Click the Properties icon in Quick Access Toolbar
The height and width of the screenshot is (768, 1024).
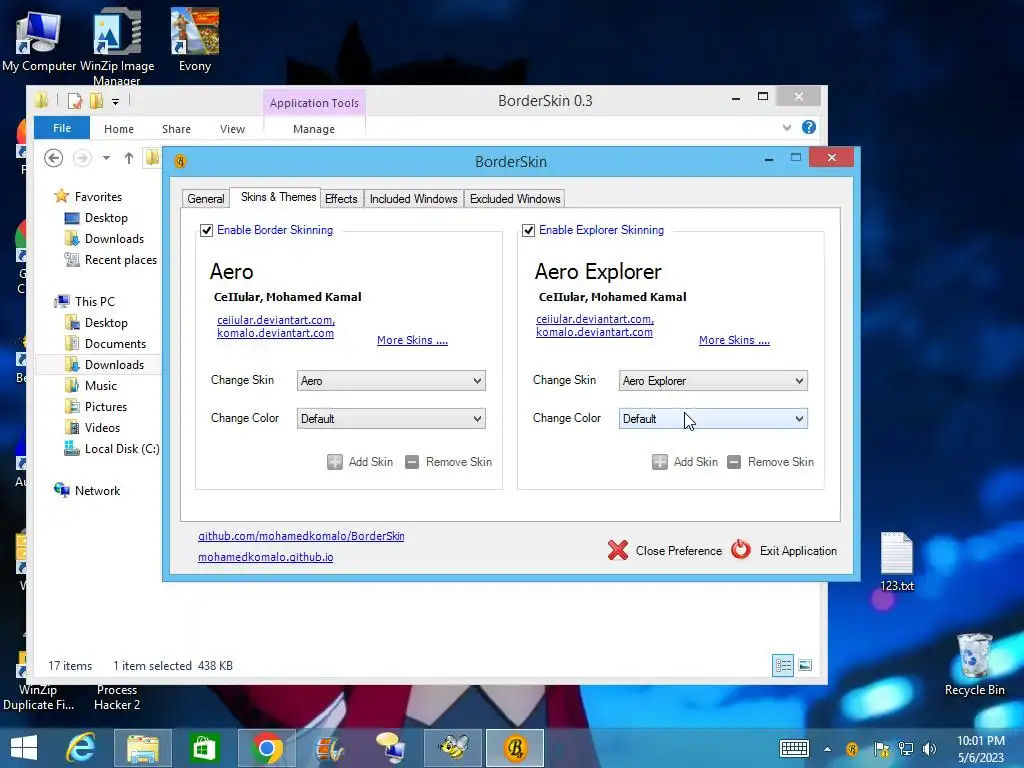(x=75, y=101)
